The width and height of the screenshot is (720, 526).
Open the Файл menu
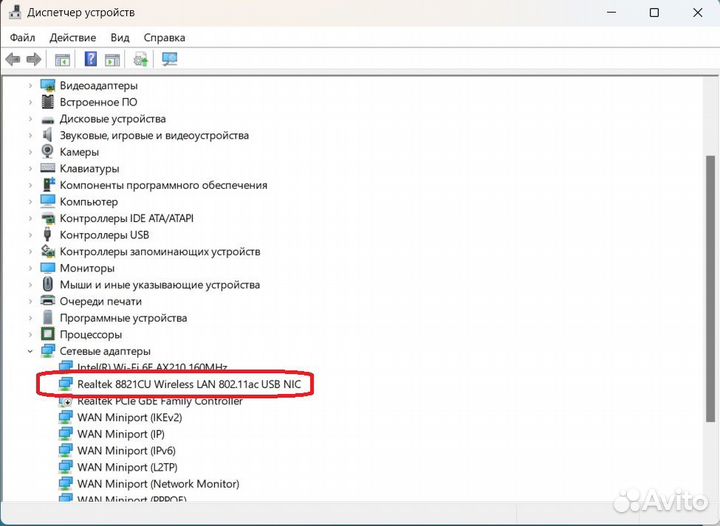click(22, 38)
